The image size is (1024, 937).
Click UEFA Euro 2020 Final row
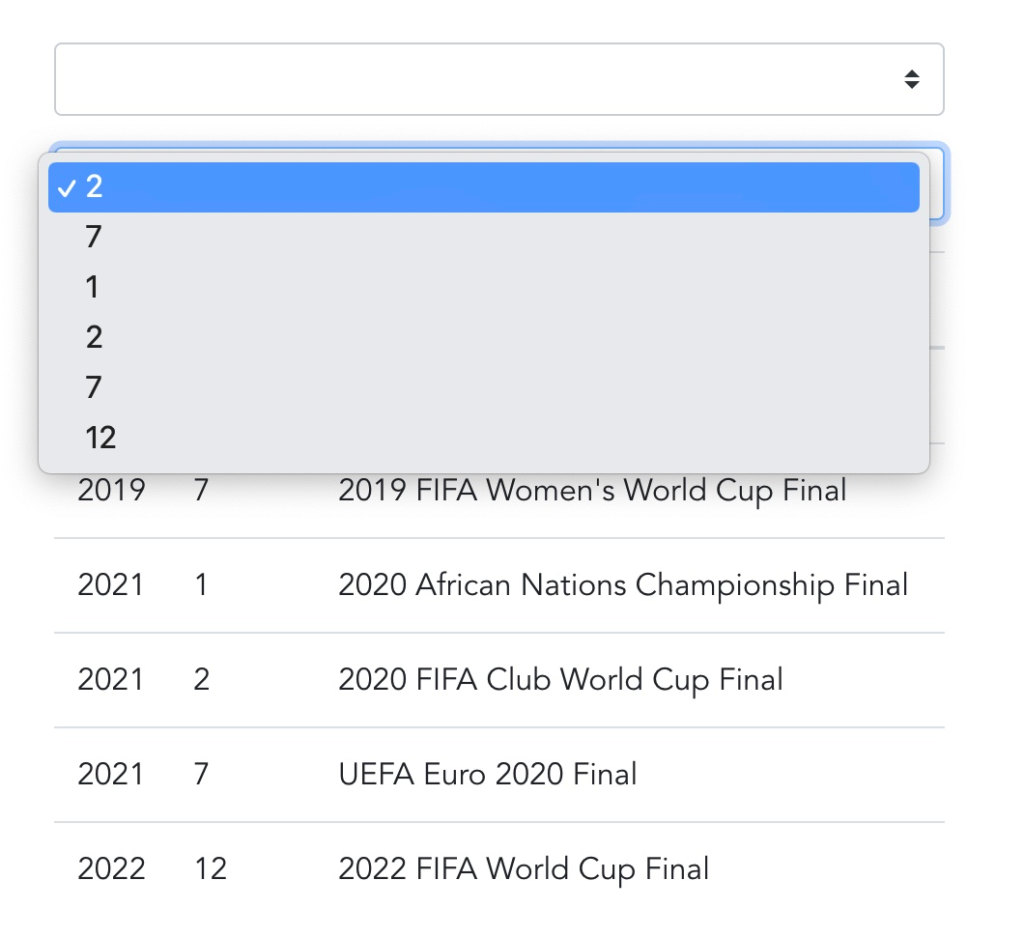tap(499, 774)
